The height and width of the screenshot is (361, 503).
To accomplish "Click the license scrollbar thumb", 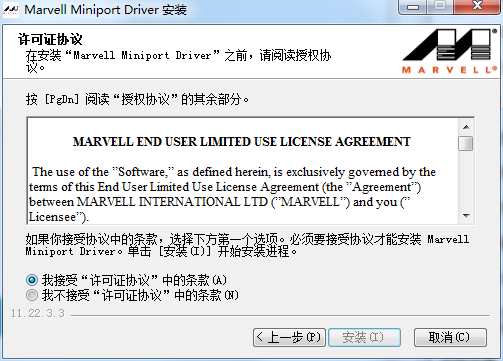I will [x=466, y=143].
